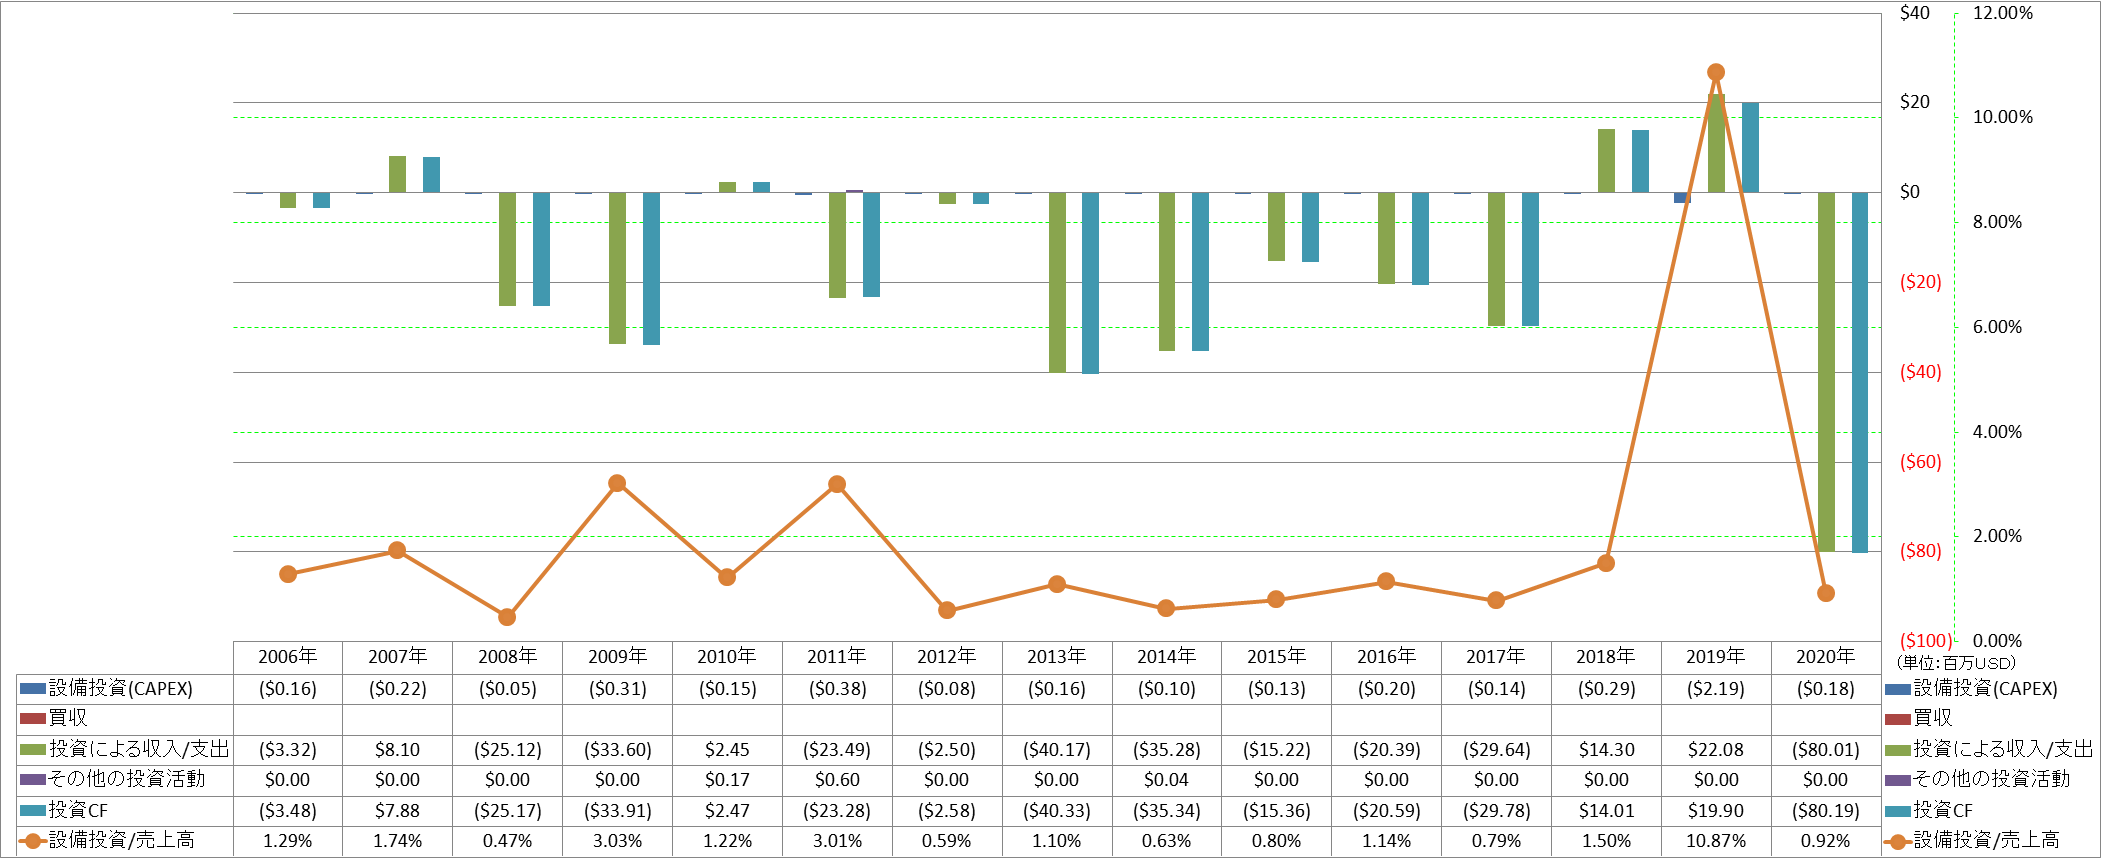This screenshot has width=2101, height=858.
Task: Click the 12.00% secondary axis label
Action: (x=2003, y=13)
